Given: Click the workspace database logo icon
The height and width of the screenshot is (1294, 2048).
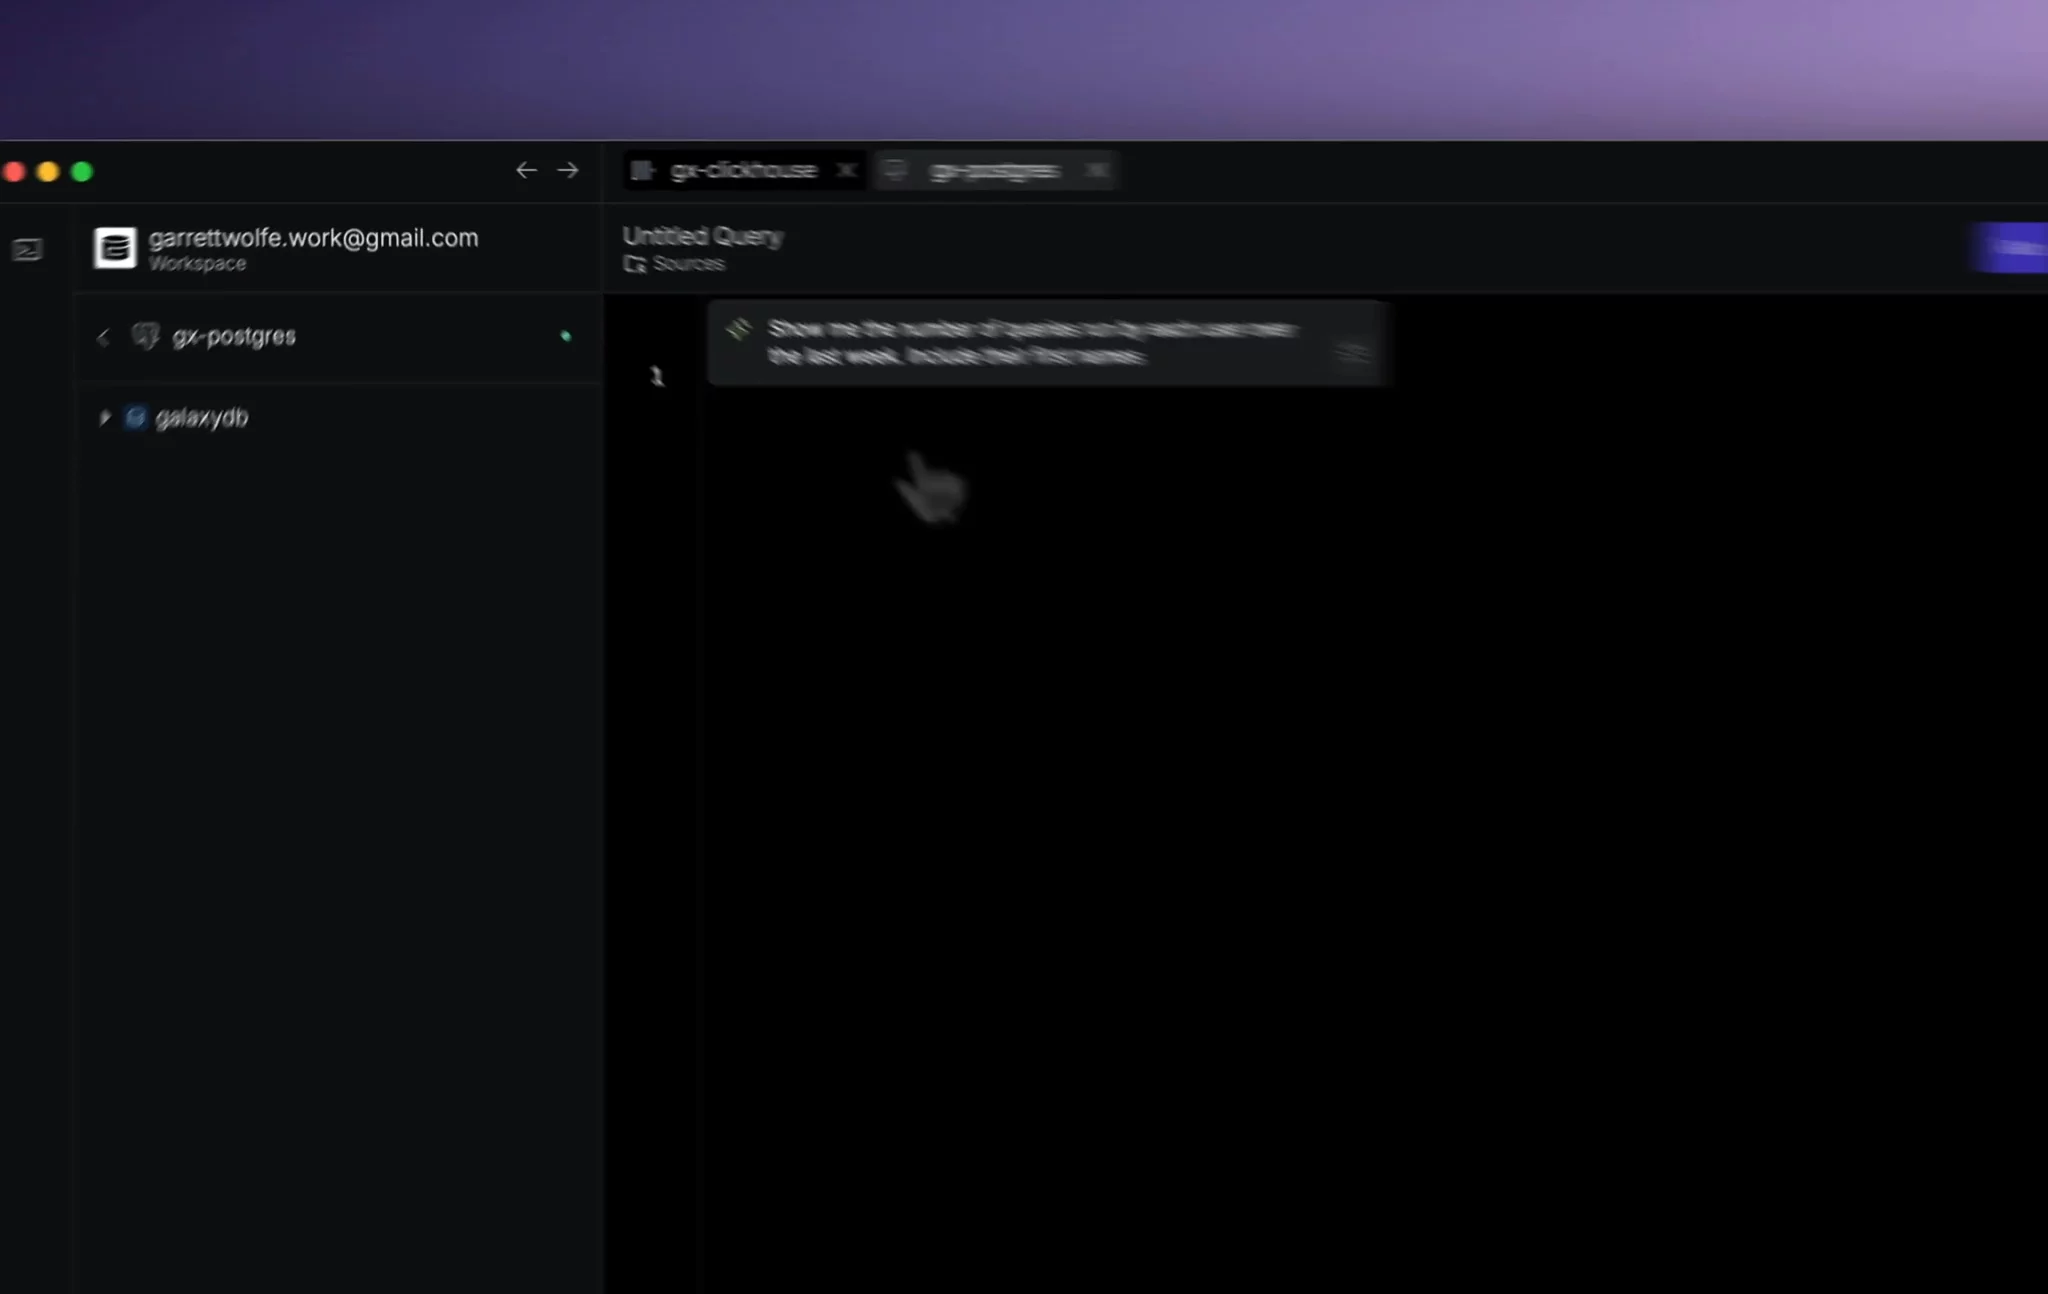Looking at the screenshot, I should coord(115,248).
